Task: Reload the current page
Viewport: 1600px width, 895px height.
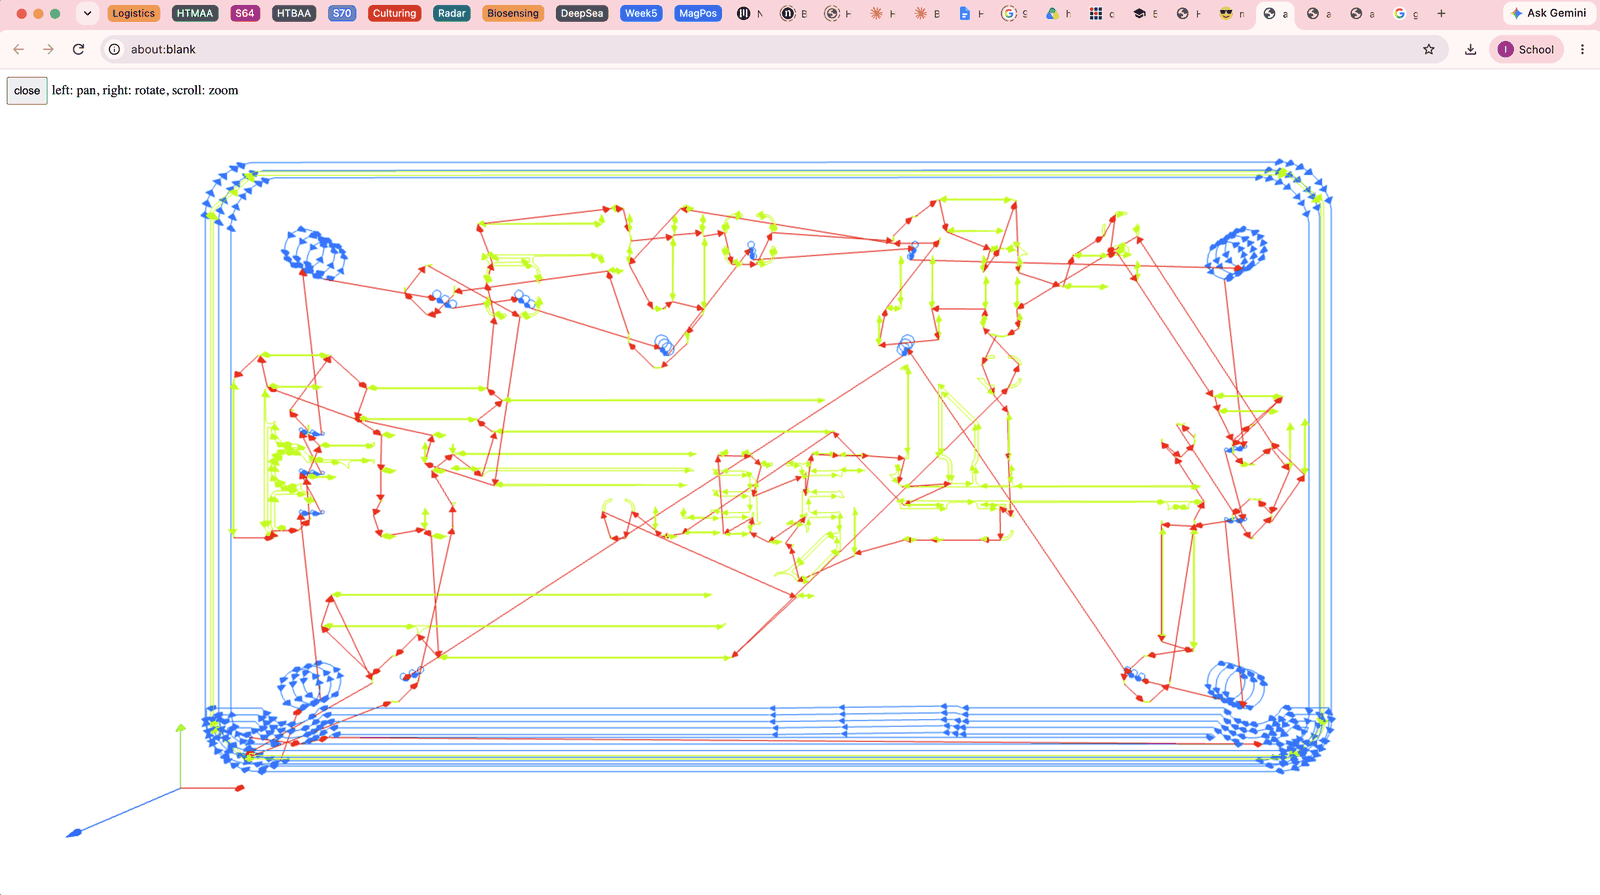Action: pos(78,49)
